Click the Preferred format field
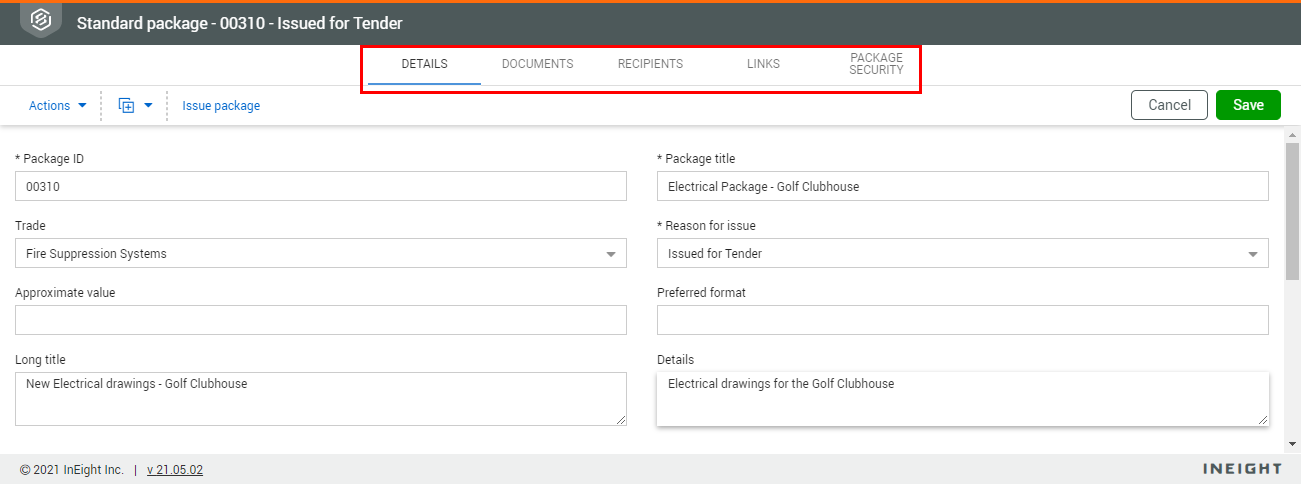Screen dimensions: 1301x484 pyautogui.click(x=962, y=320)
